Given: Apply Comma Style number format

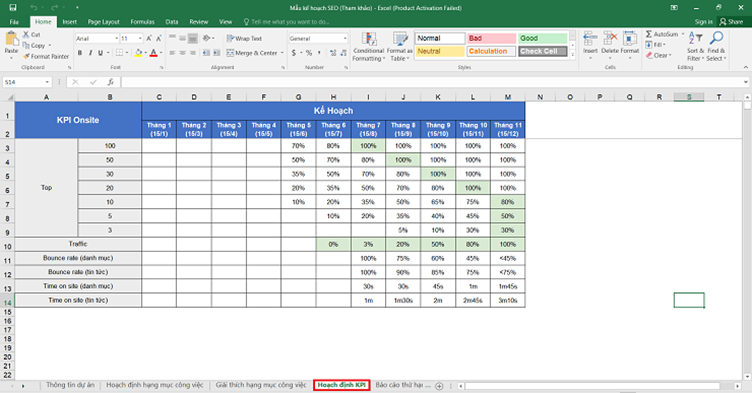Looking at the screenshot, I should [319, 53].
